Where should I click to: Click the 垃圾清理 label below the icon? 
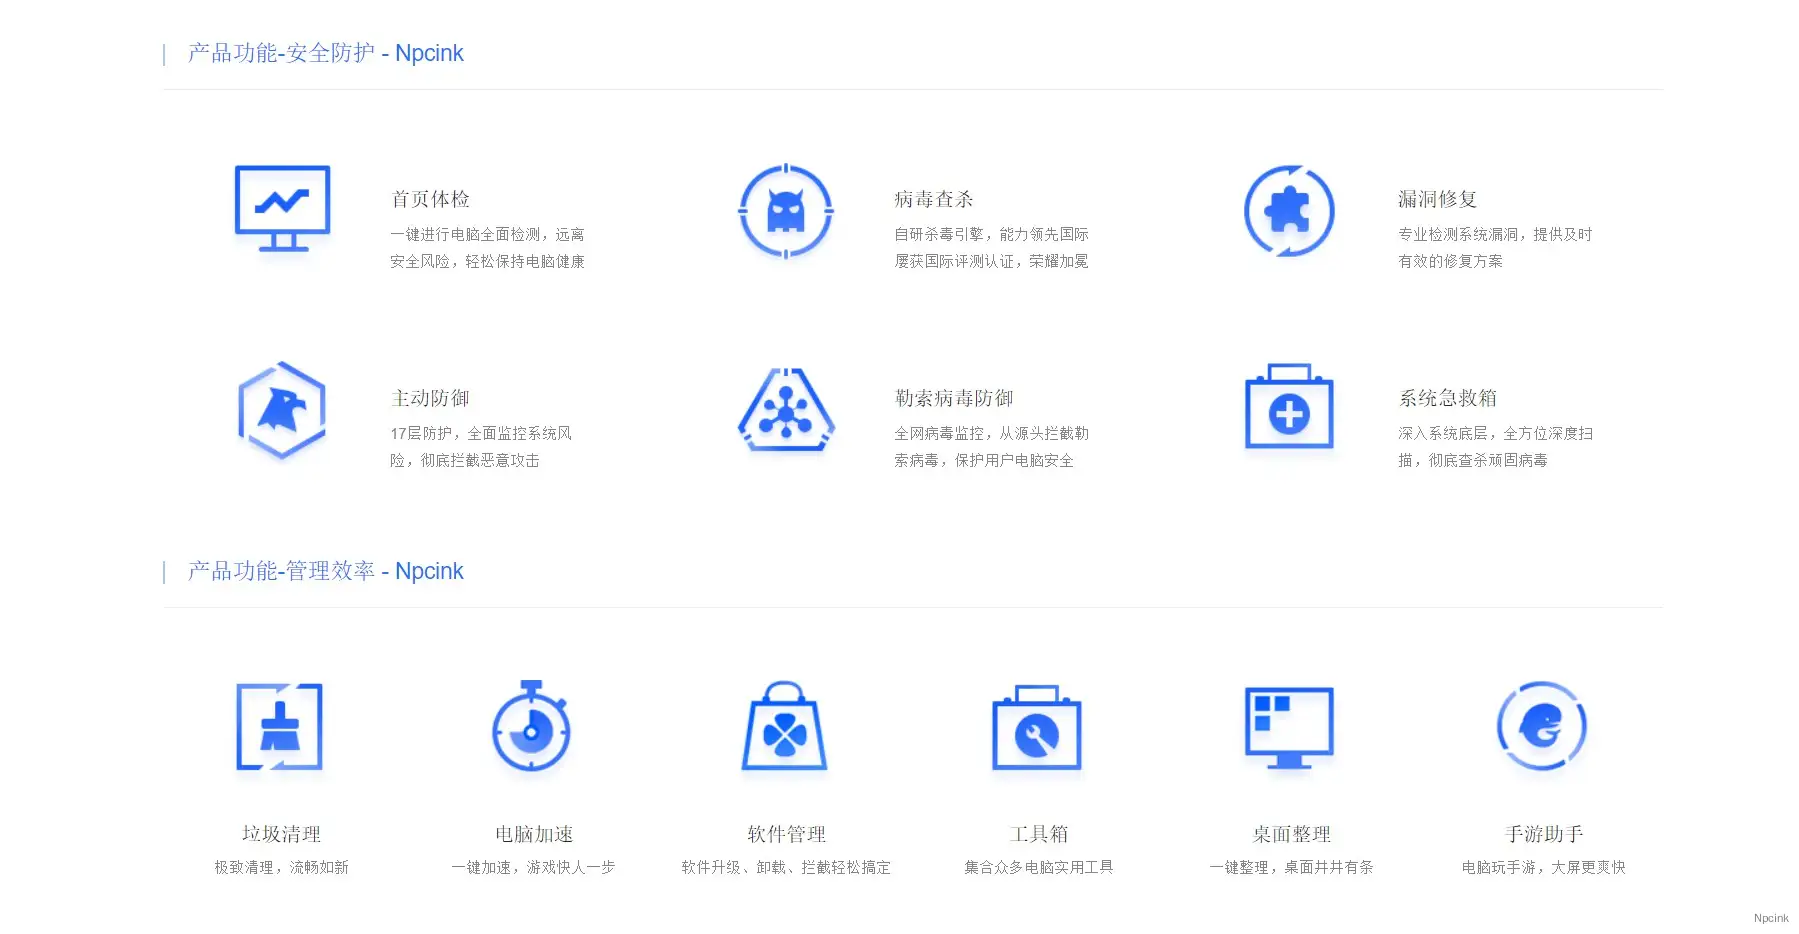(x=281, y=834)
